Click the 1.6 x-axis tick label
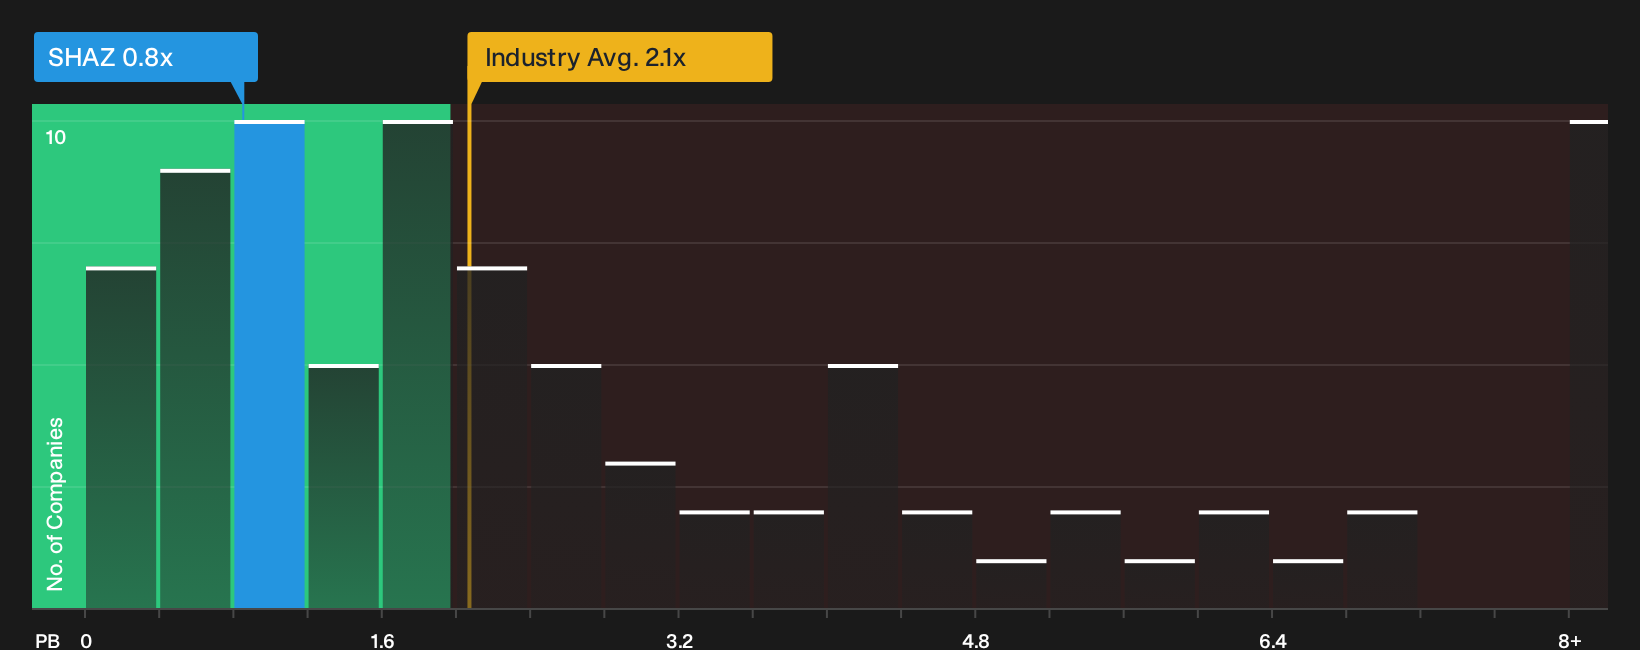 point(382,640)
